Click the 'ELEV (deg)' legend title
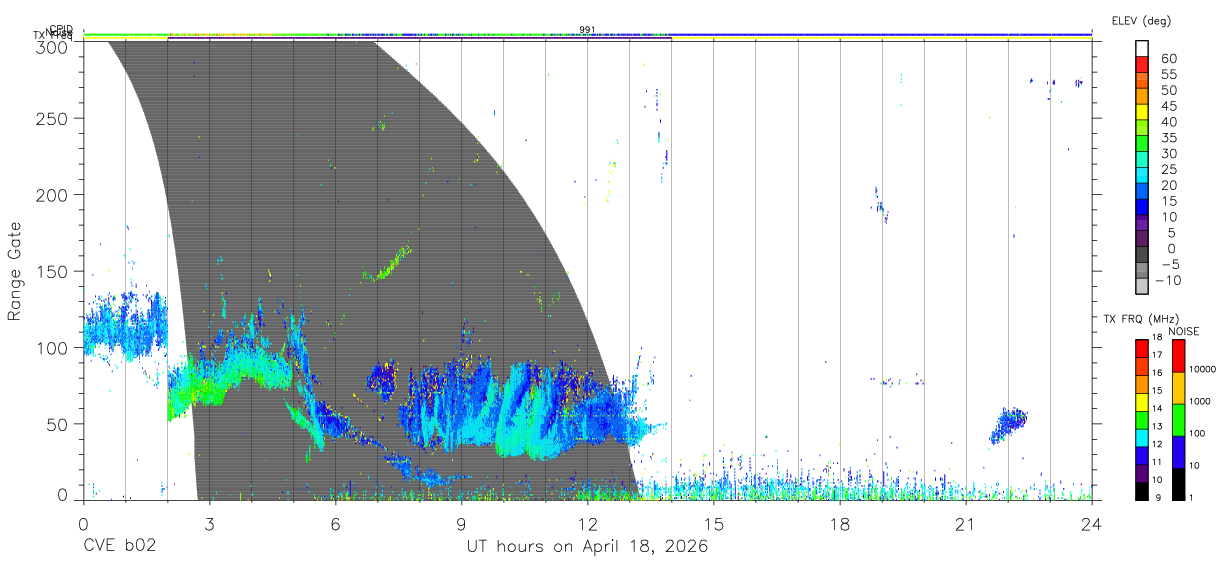Viewport: 1228px width, 567px height. pos(1141,20)
